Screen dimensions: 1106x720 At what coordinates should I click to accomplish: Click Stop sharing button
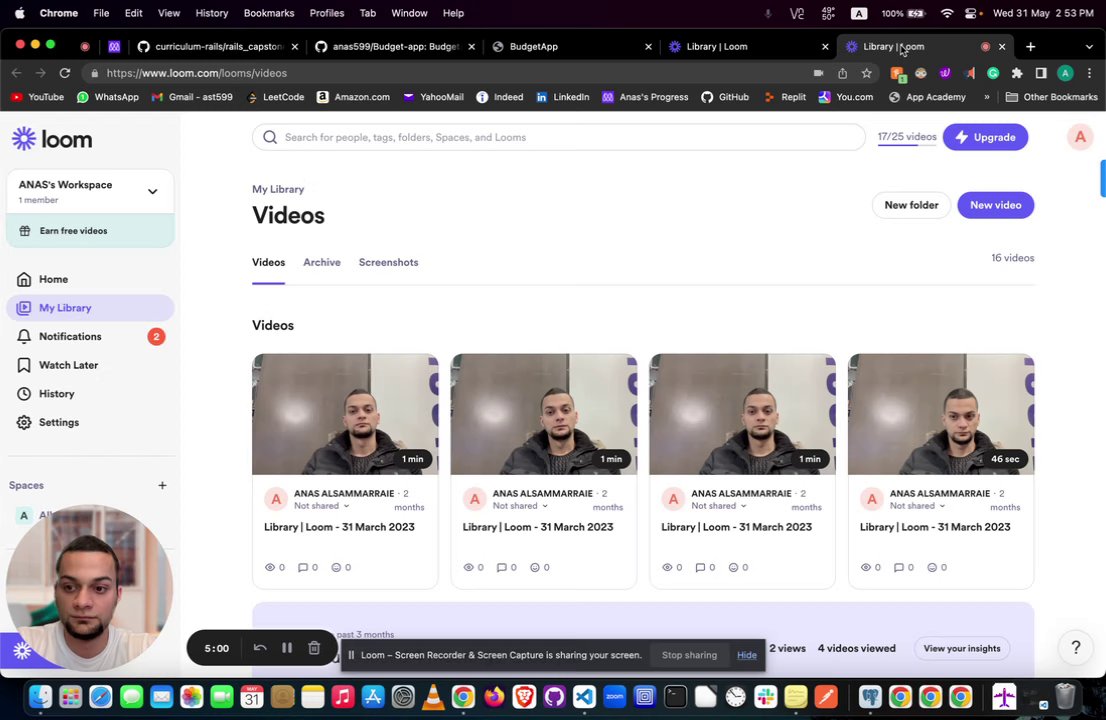689,655
